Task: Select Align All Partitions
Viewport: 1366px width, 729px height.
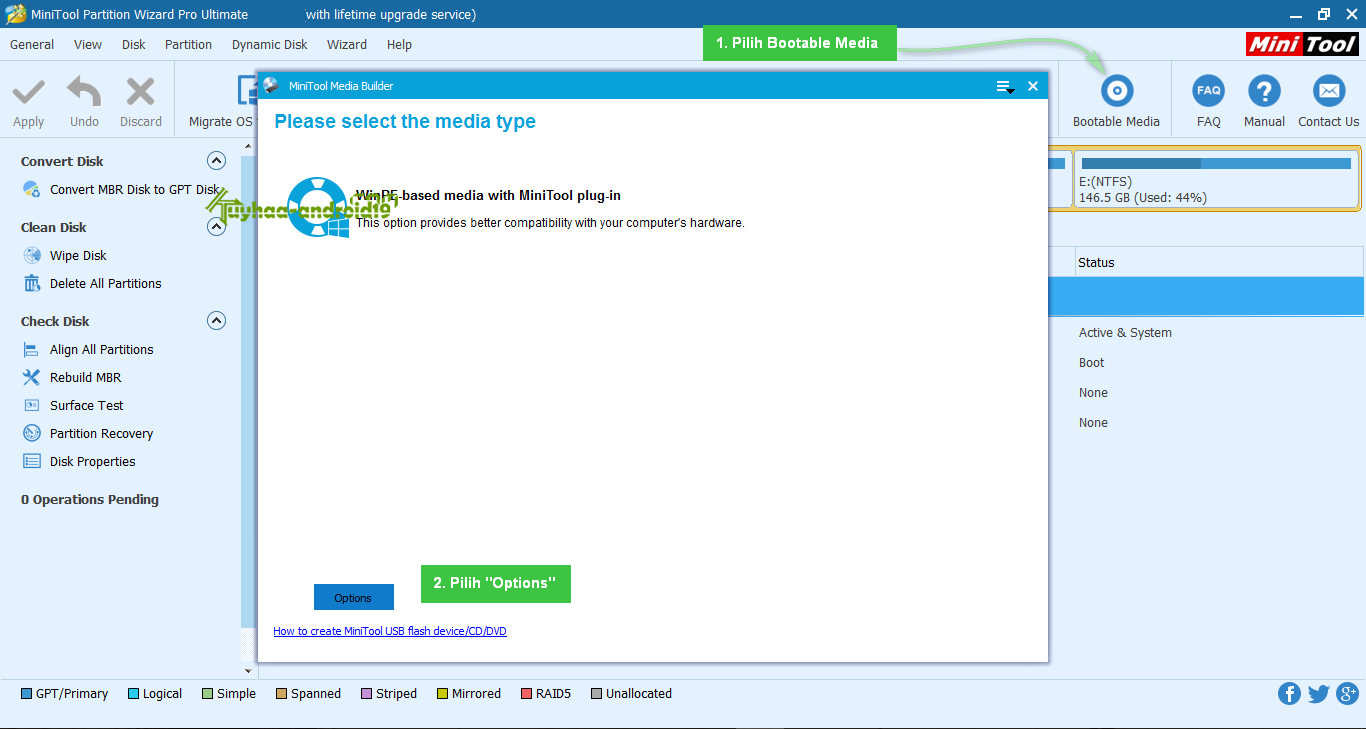Action: (x=88, y=349)
